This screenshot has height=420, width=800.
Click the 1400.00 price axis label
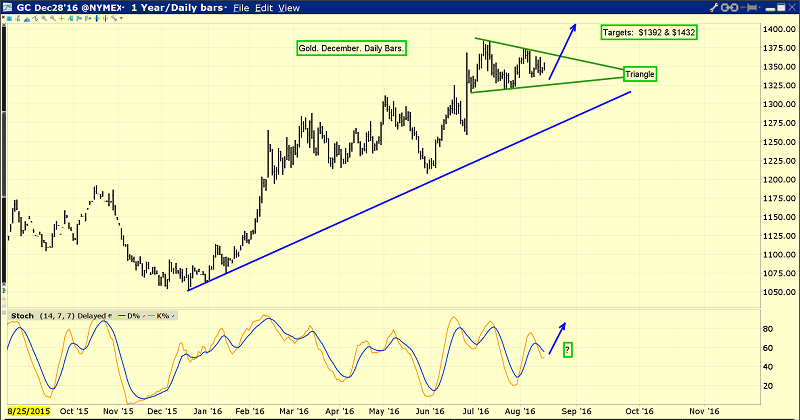tap(779, 29)
